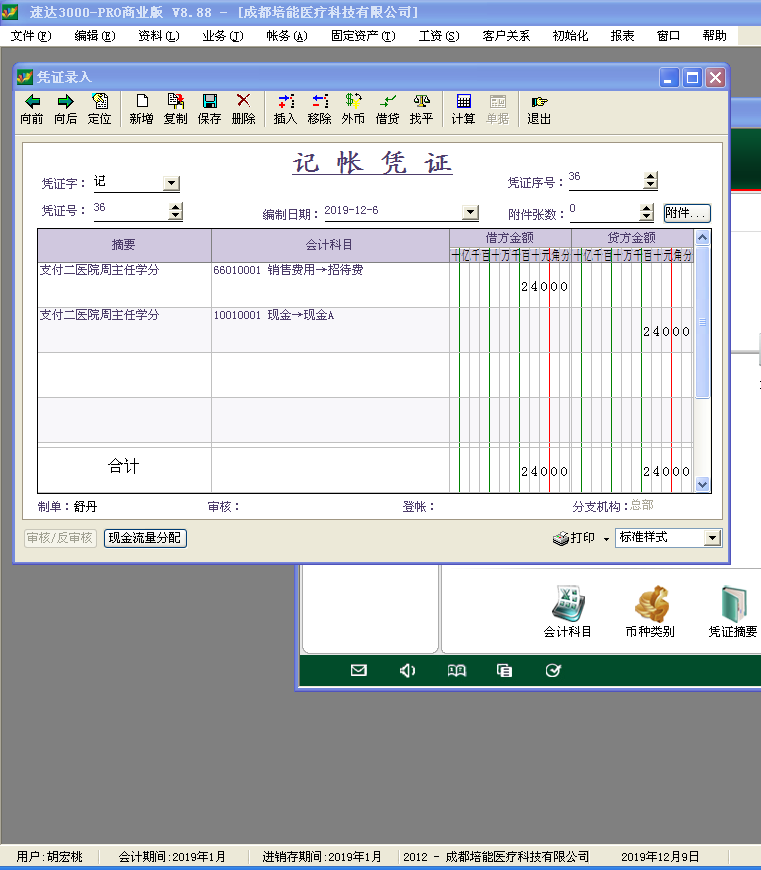The image size is (761, 870).
Task: Open the 编制日期 date dropdown
Action: coord(470,212)
